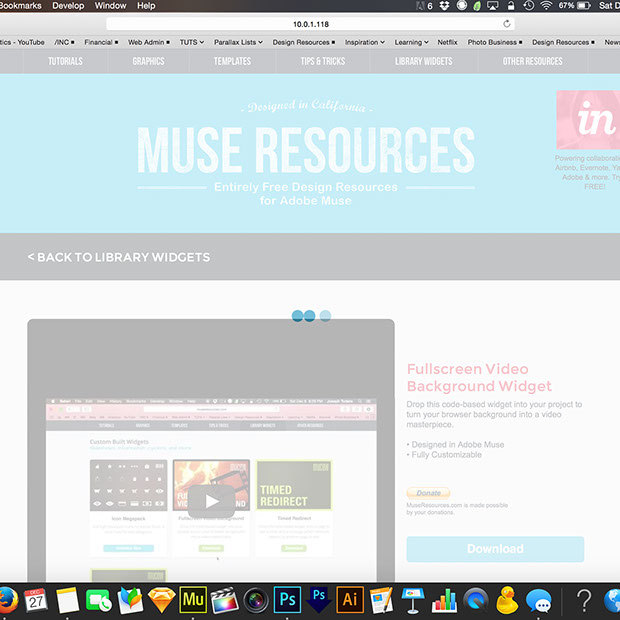Open the Tips & Tricks nav tab
620x620 pixels.
323,61
